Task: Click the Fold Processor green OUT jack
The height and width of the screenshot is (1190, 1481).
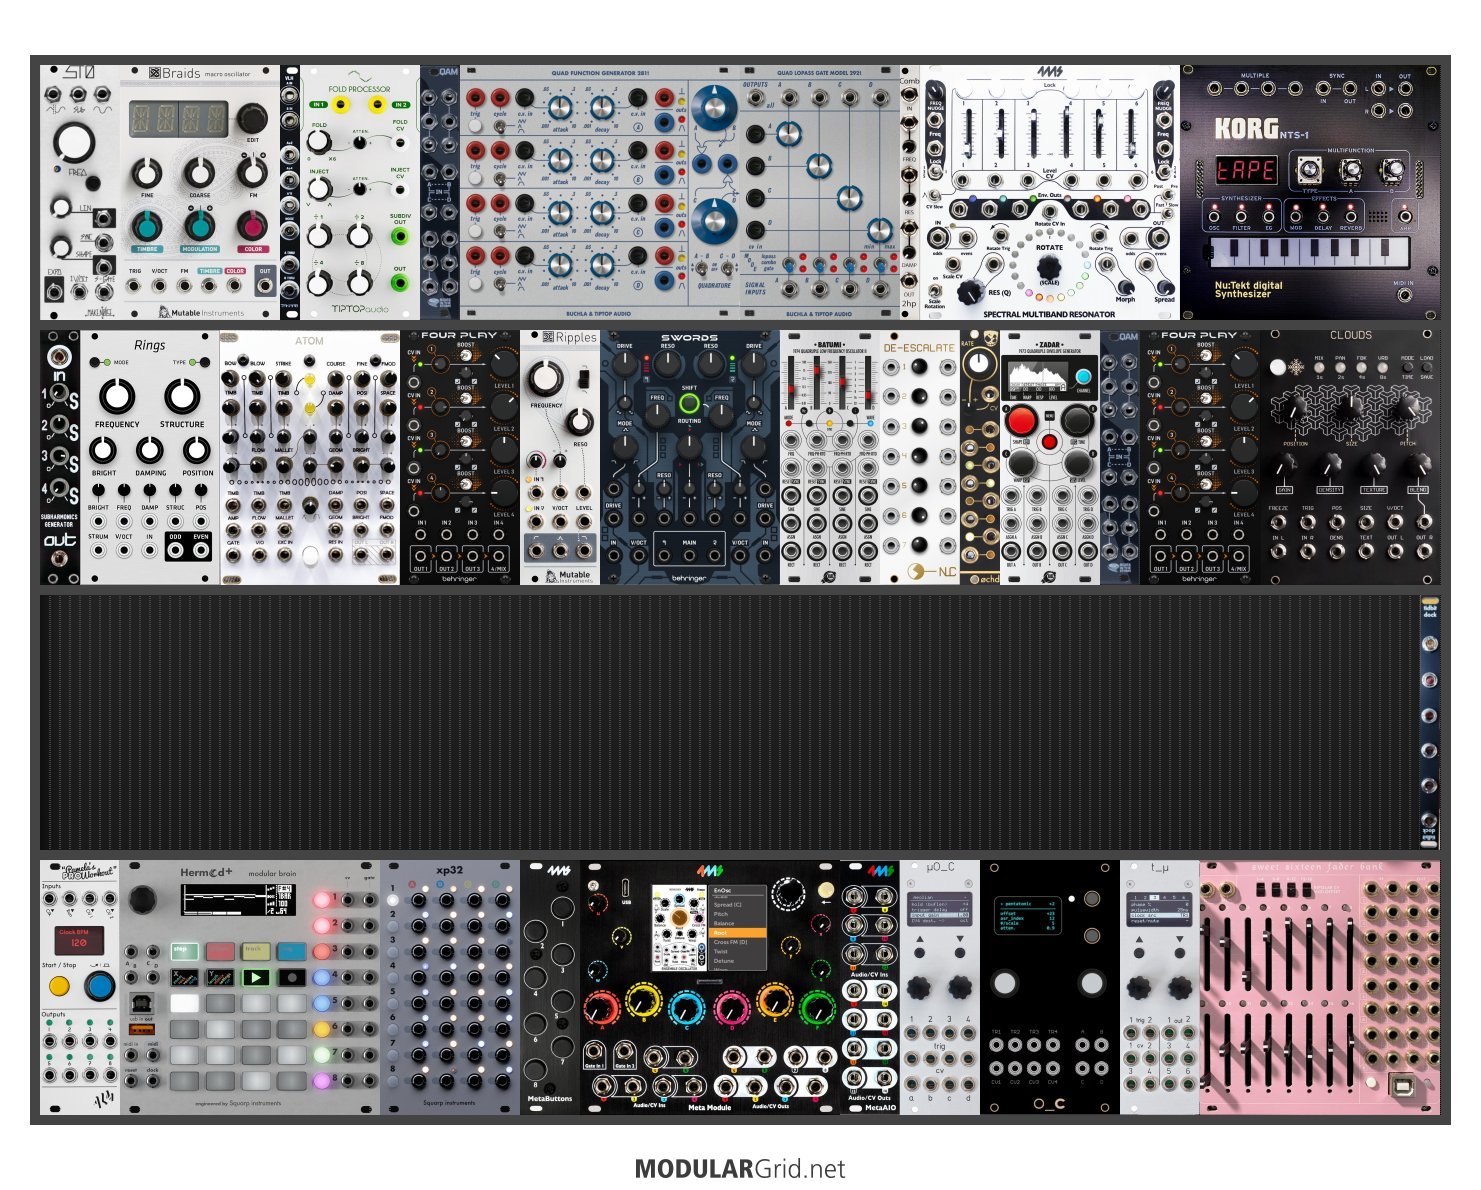Action: 399,283
